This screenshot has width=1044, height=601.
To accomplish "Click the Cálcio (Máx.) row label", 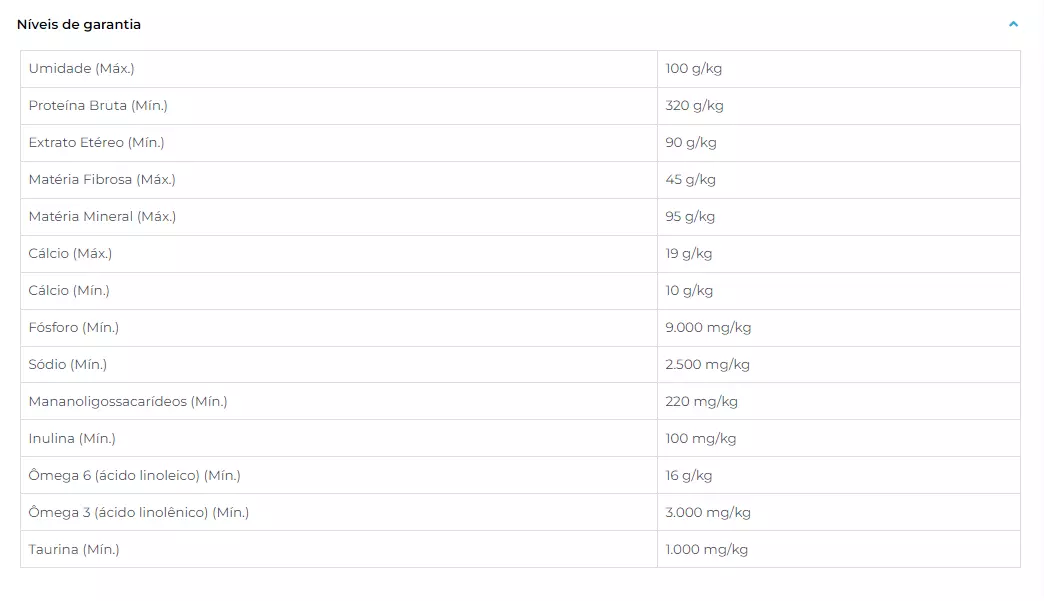I will pos(70,254).
